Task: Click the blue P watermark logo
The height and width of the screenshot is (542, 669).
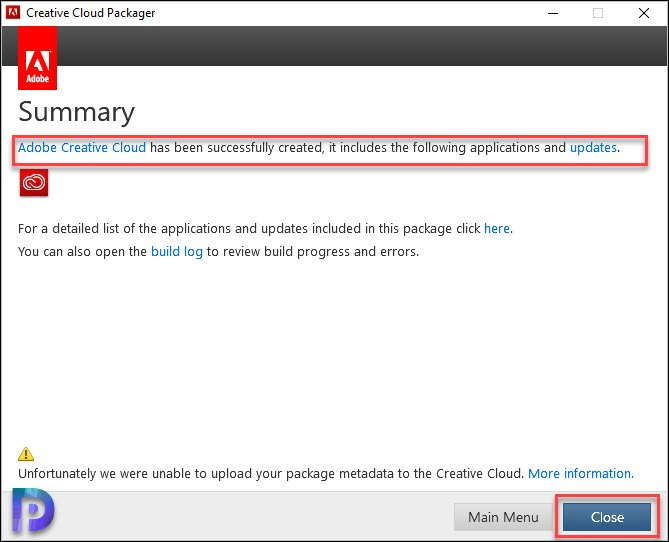Action: [x=33, y=511]
